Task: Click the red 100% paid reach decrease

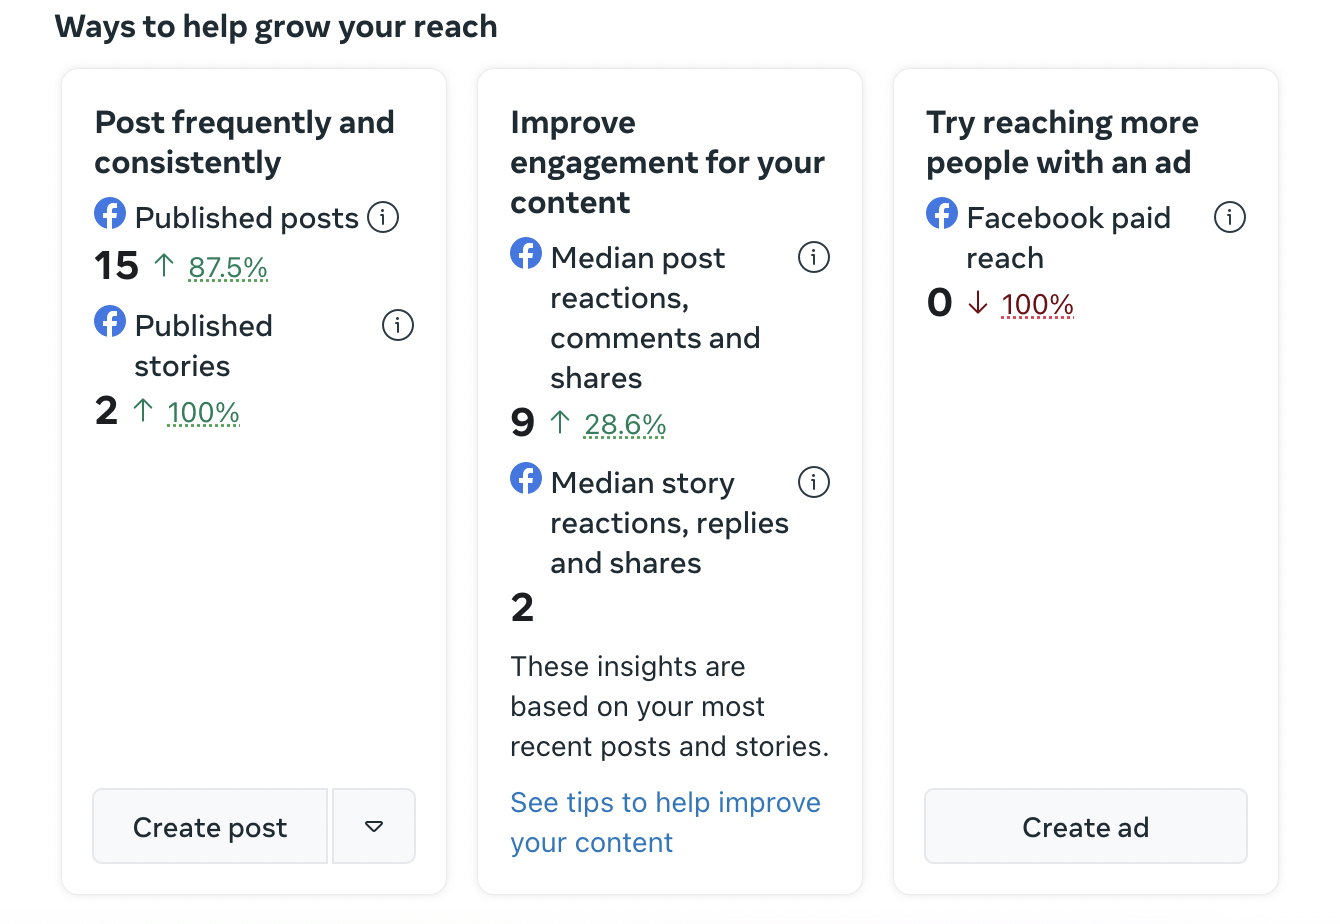Action: click(1037, 305)
